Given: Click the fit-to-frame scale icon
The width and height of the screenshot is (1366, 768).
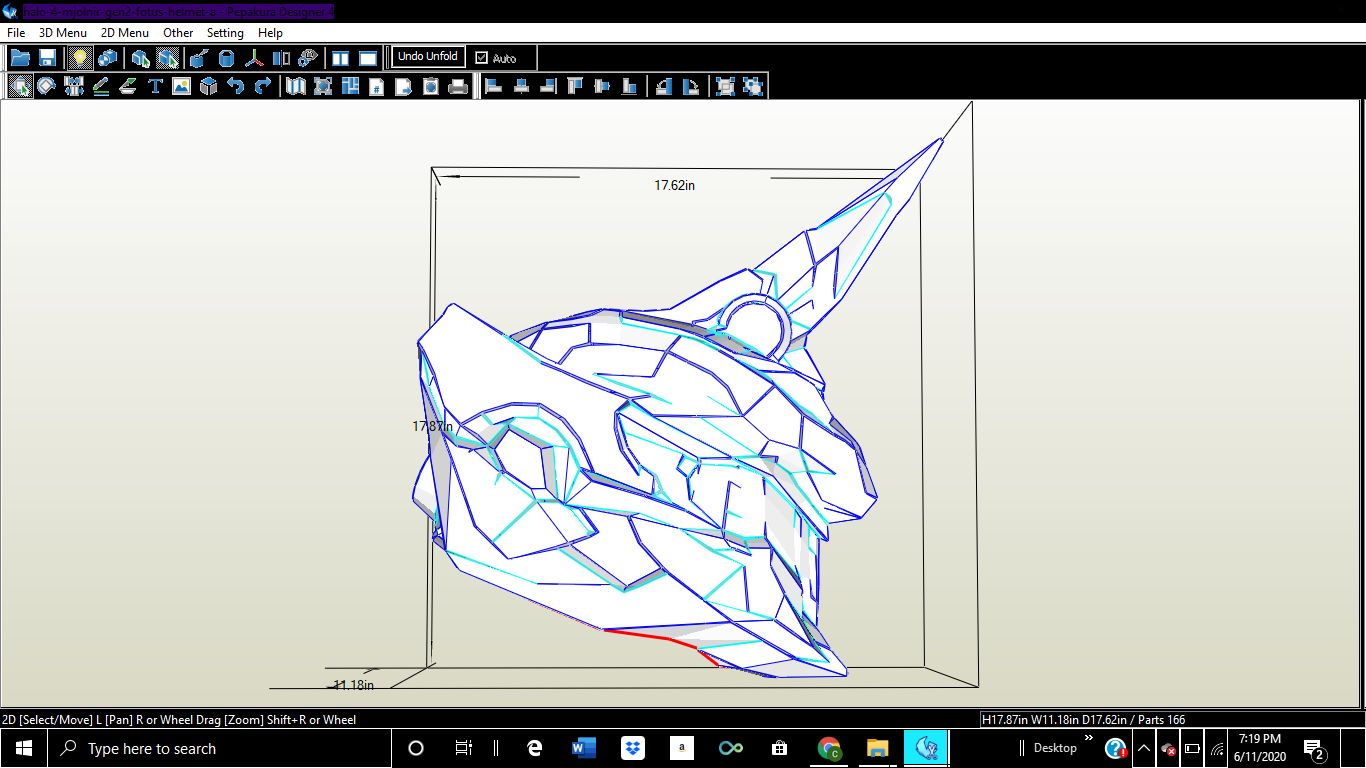Looking at the screenshot, I should tap(323, 86).
